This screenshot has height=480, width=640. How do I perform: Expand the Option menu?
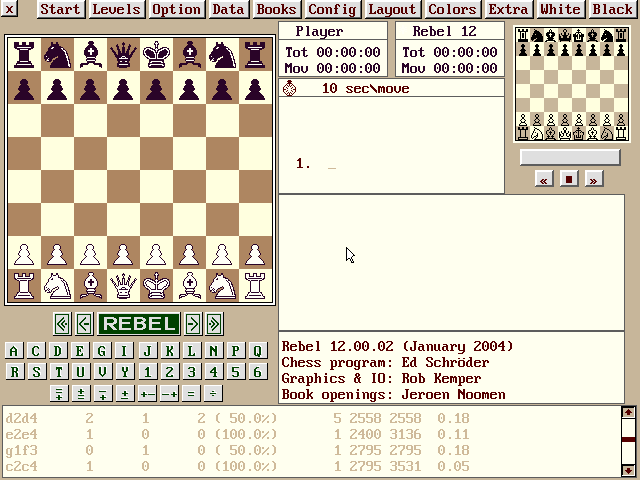(x=176, y=10)
